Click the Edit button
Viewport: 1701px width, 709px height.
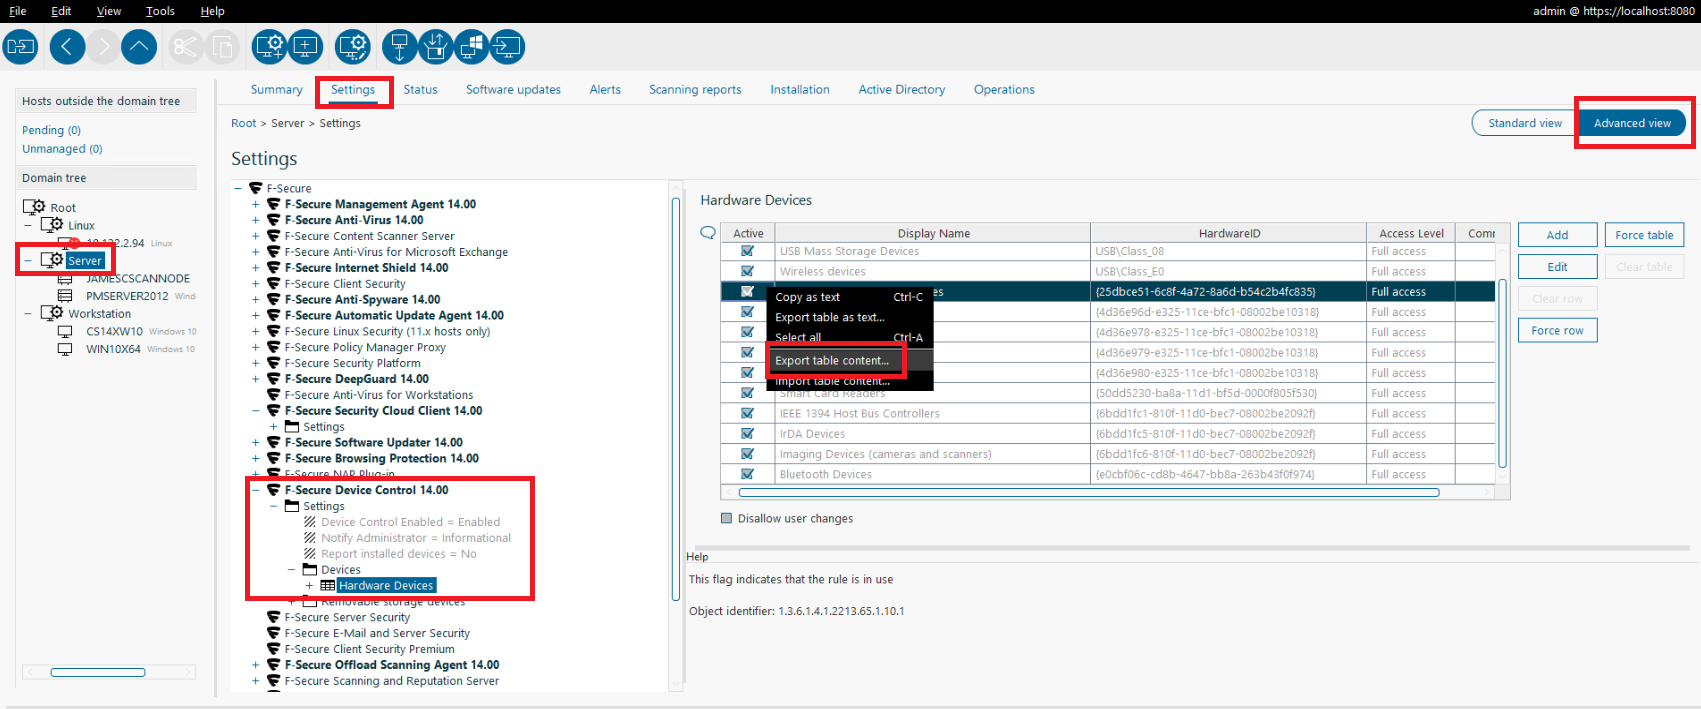pyautogui.click(x=1557, y=267)
